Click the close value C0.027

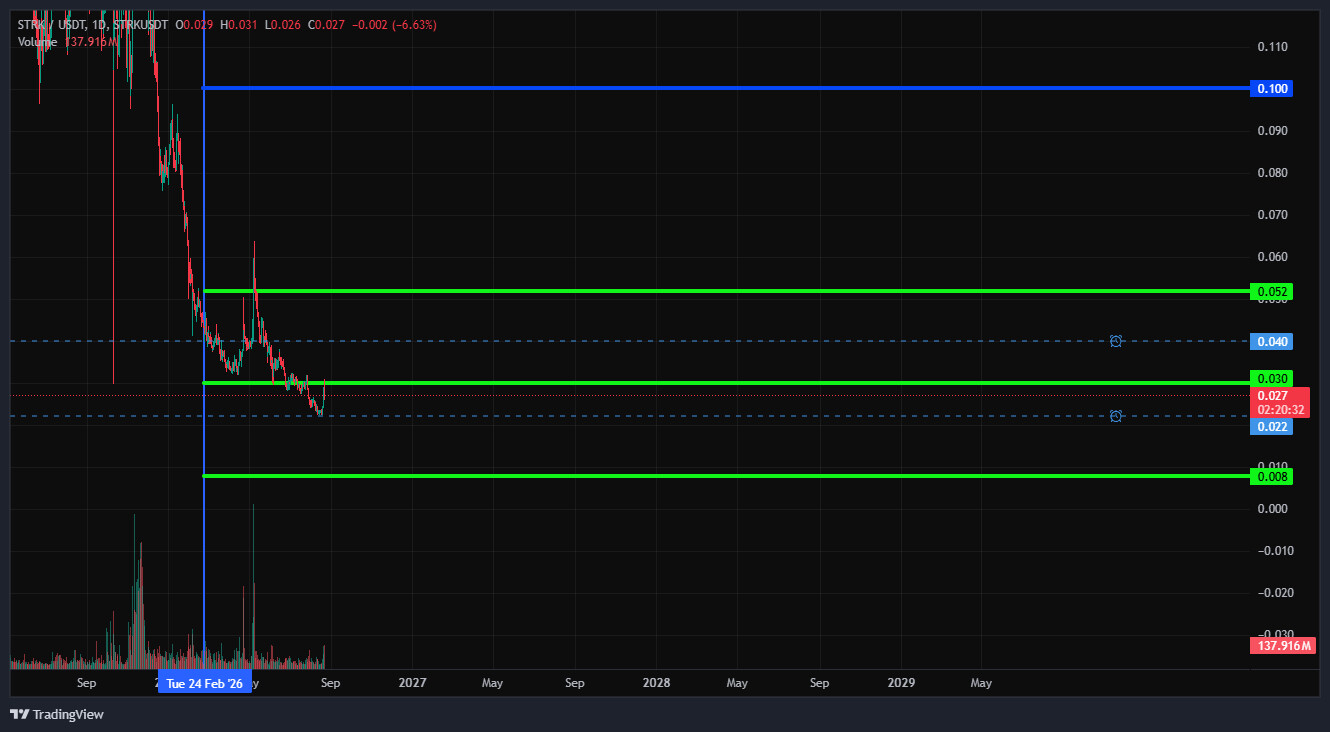[326, 24]
